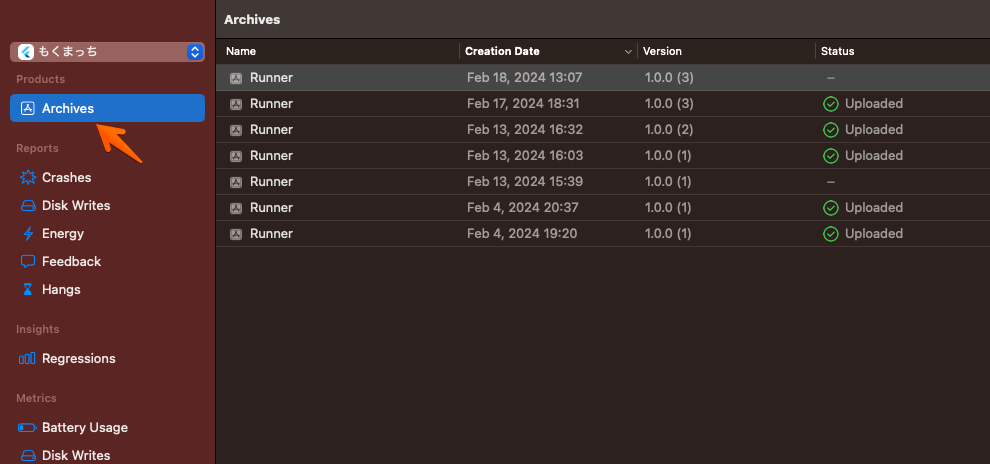The height and width of the screenshot is (464, 990).
Task: Open the Hangs report
Action: pyautogui.click(x=61, y=289)
